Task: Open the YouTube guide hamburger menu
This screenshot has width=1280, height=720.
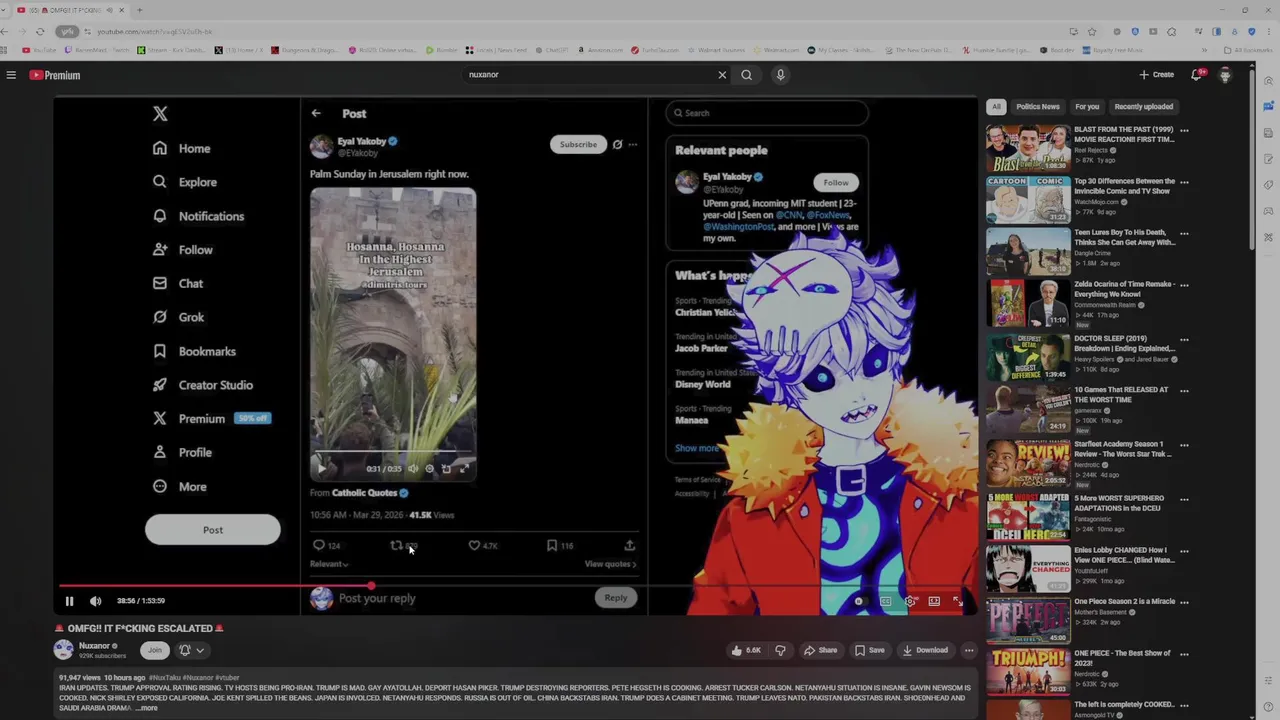Action: point(11,75)
